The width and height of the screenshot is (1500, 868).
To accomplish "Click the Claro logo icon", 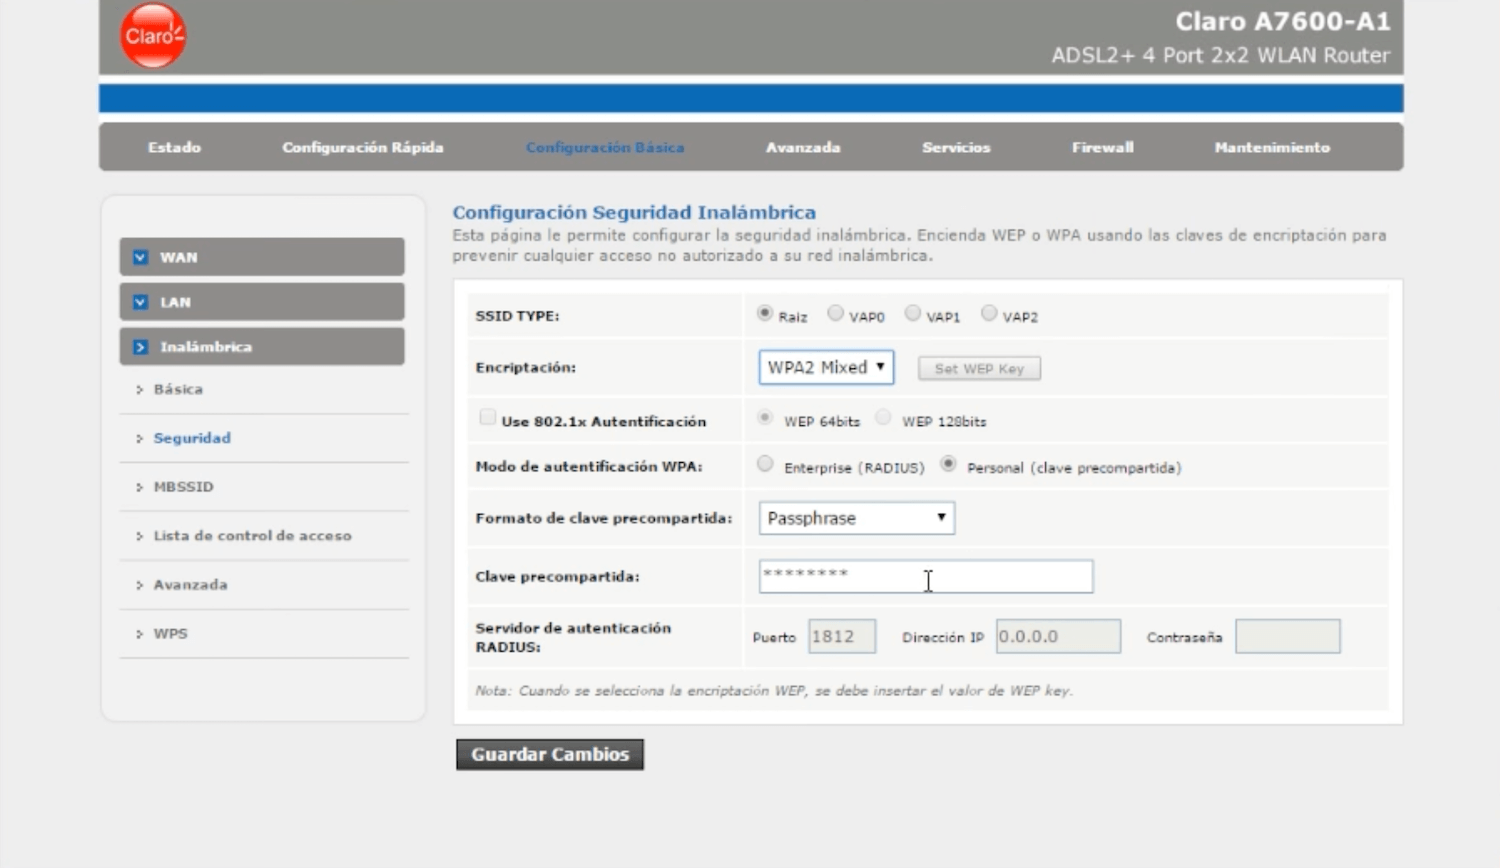I will [153, 36].
